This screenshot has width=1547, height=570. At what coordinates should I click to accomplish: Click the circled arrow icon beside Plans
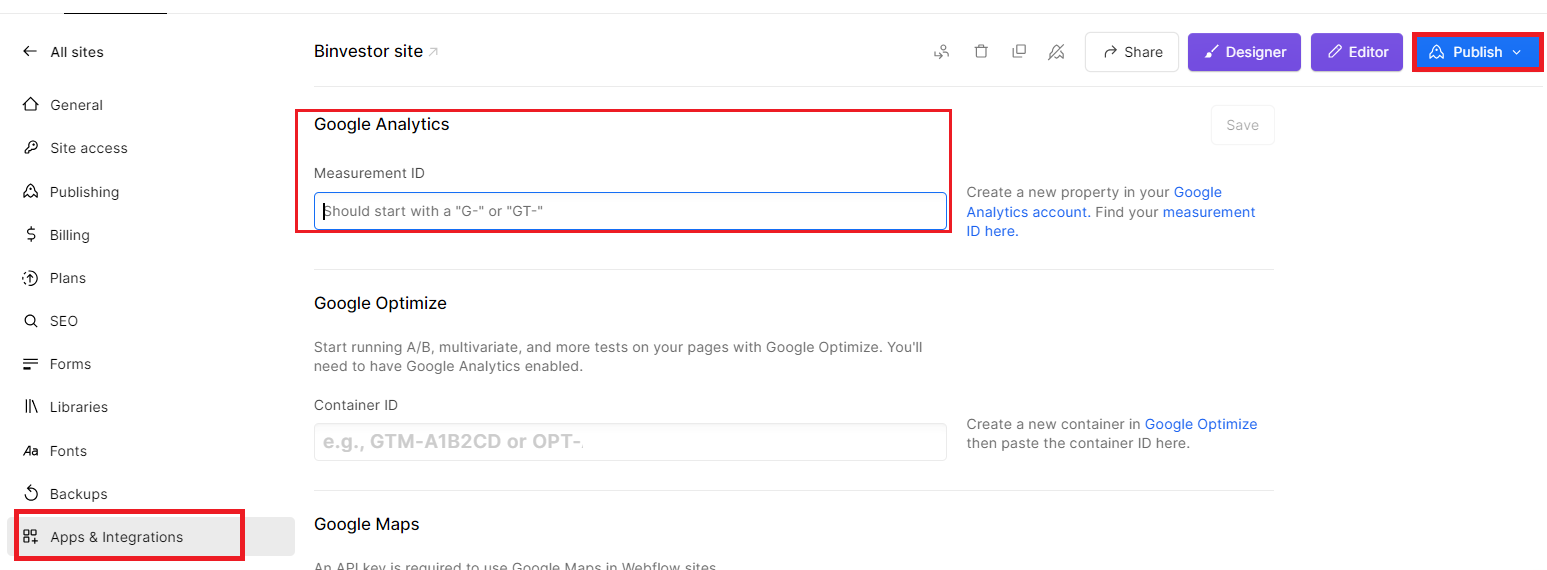[31, 278]
